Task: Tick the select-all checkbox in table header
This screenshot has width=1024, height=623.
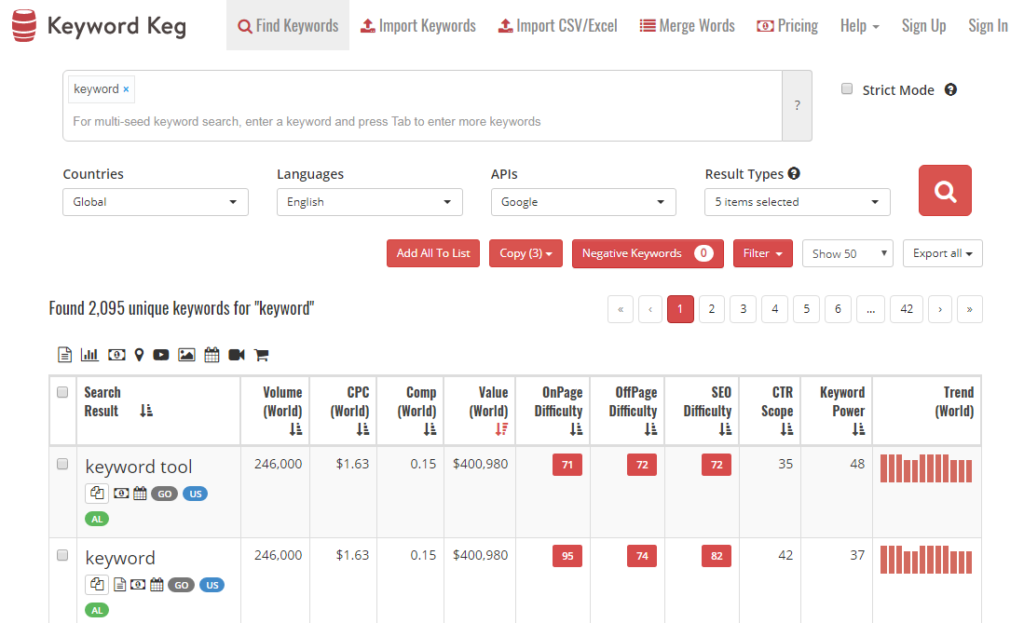Action: point(63,392)
